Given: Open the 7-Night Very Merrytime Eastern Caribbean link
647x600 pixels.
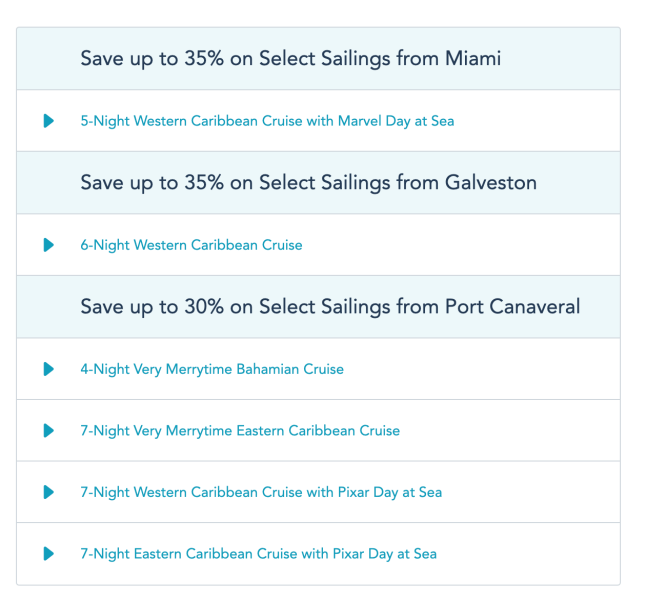Looking at the screenshot, I should (240, 431).
